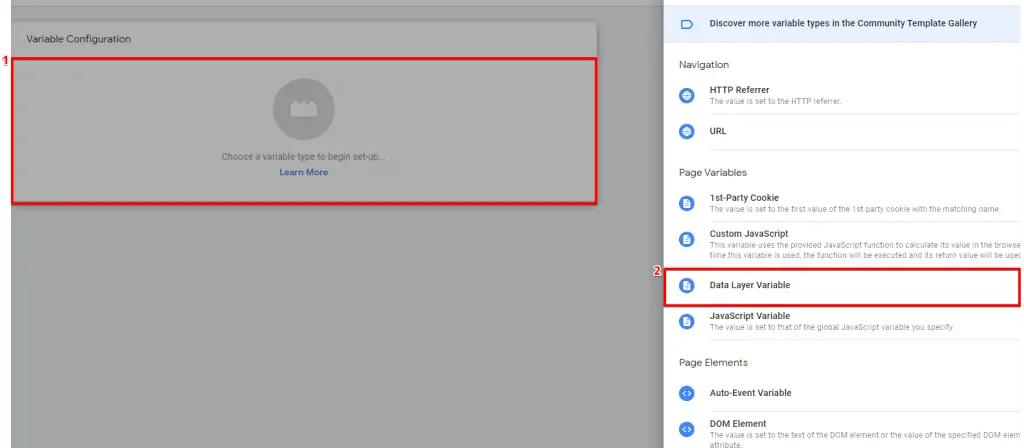Click the Page Elements section heading
Screen dimensions: 1024x448
713,362
